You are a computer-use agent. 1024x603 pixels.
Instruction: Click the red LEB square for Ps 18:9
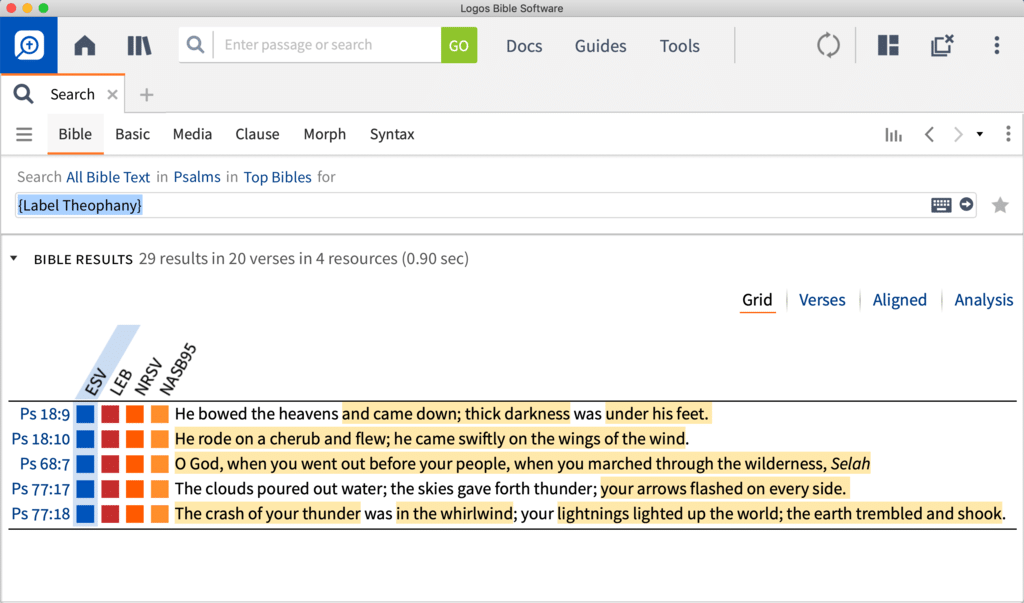pos(110,414)
